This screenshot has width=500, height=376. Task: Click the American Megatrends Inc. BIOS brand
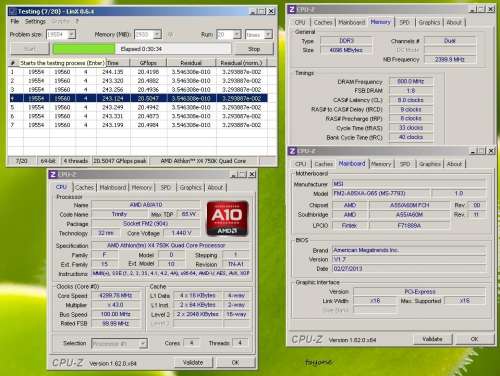coord(409,250)
